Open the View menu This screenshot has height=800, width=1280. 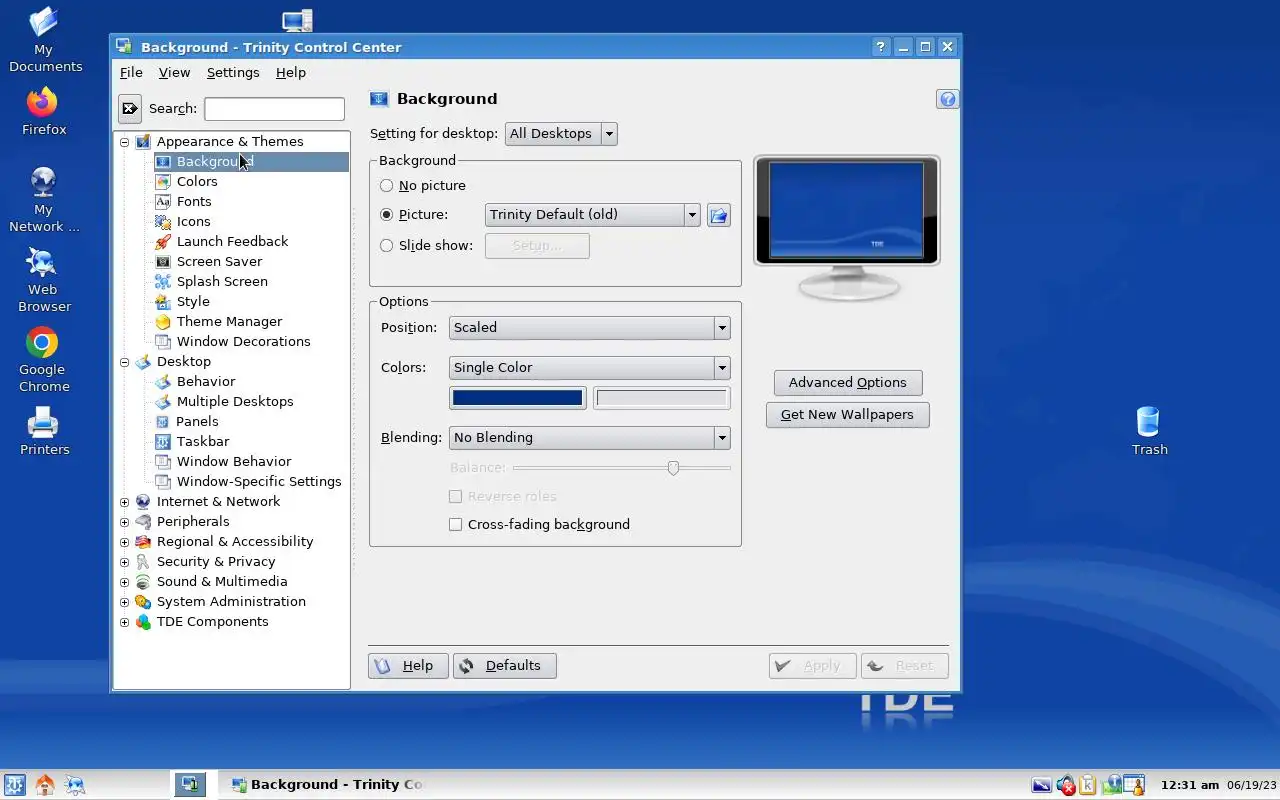tap(174, 73)
